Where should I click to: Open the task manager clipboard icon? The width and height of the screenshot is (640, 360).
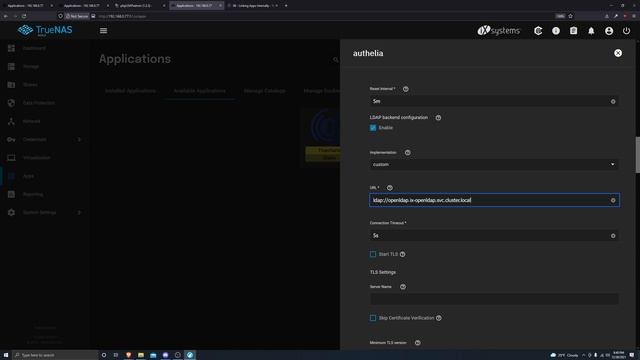(x=573, y=31)
